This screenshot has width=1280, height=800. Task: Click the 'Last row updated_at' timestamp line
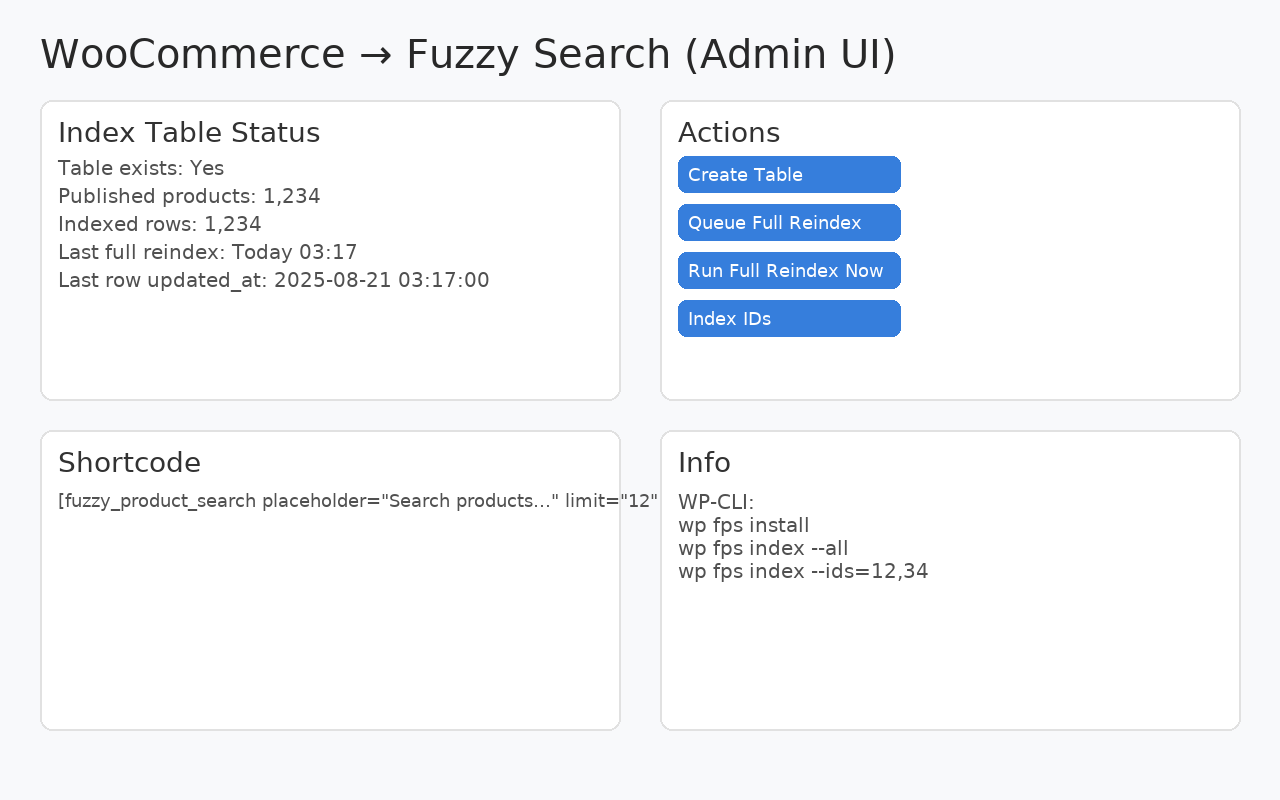pyautogui.click(x=273, y=280)
